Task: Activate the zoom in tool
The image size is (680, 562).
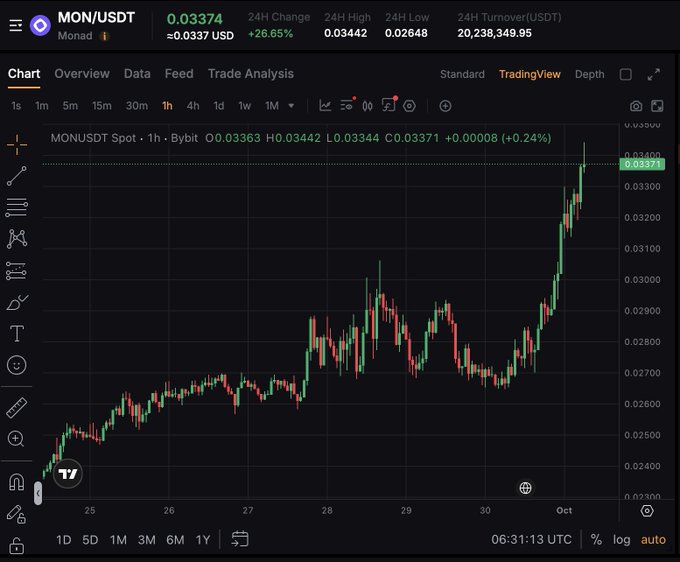Action: [x=16, y=439]
